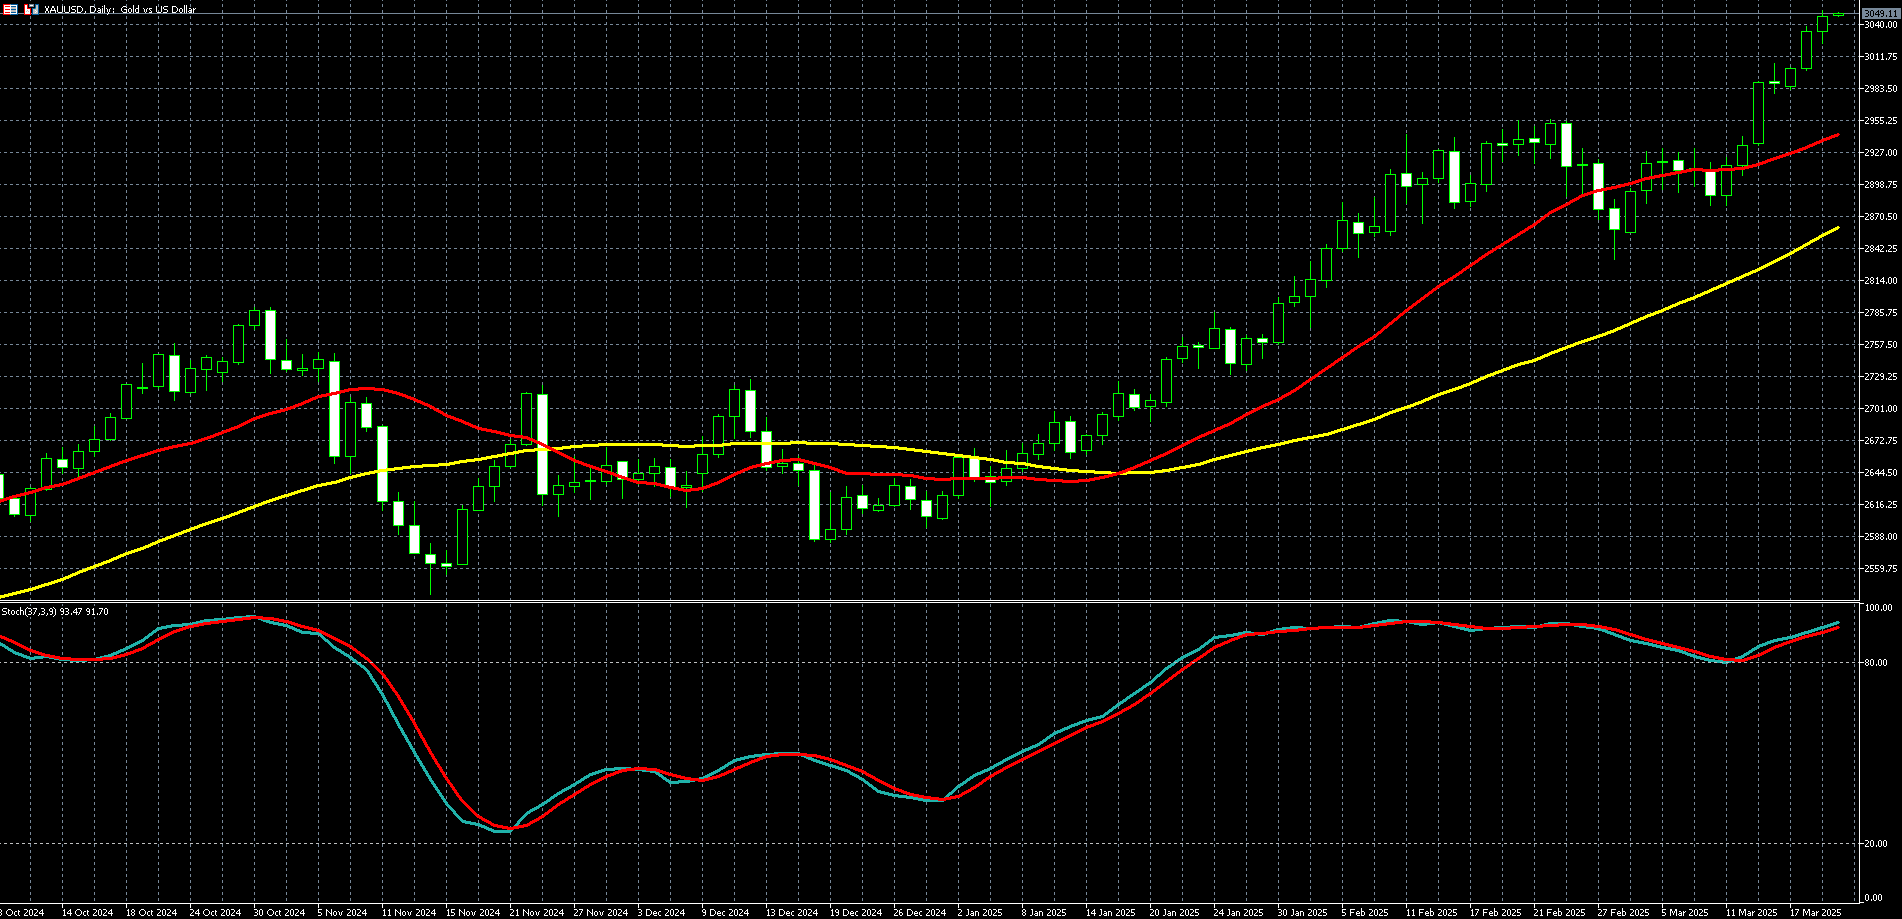Select the 11 Feb 2025 date label
This screenshot has width=1902, height=919.
click(1430, 912)
